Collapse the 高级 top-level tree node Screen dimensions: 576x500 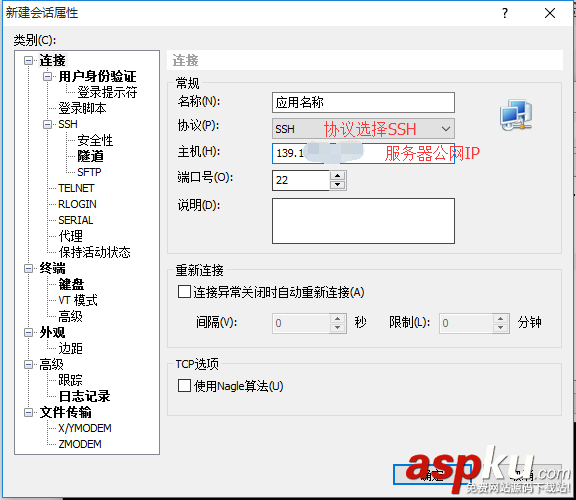coord(28,364)
